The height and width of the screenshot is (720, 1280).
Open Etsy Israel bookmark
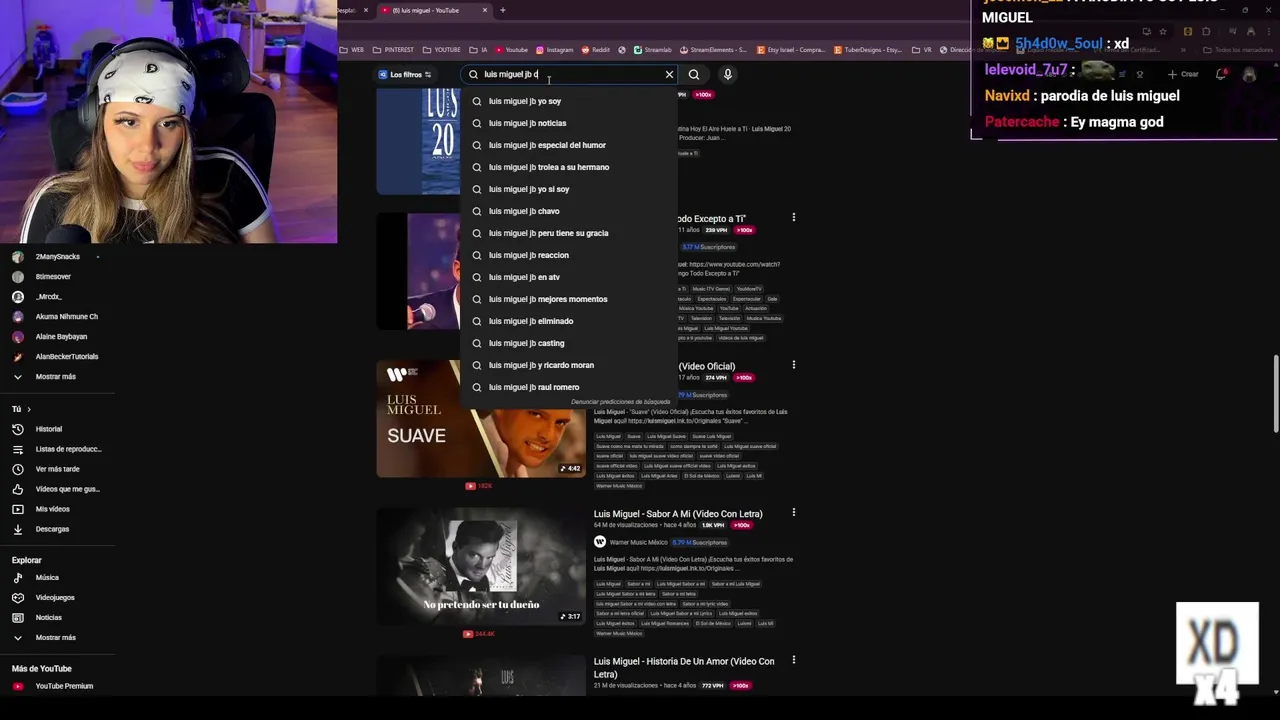point(790,49)
